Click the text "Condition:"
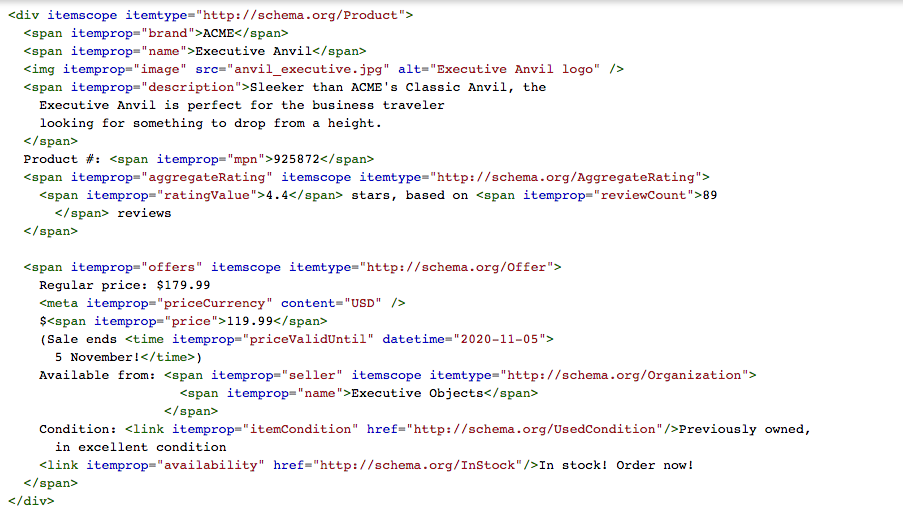 [x=78, y=430]
